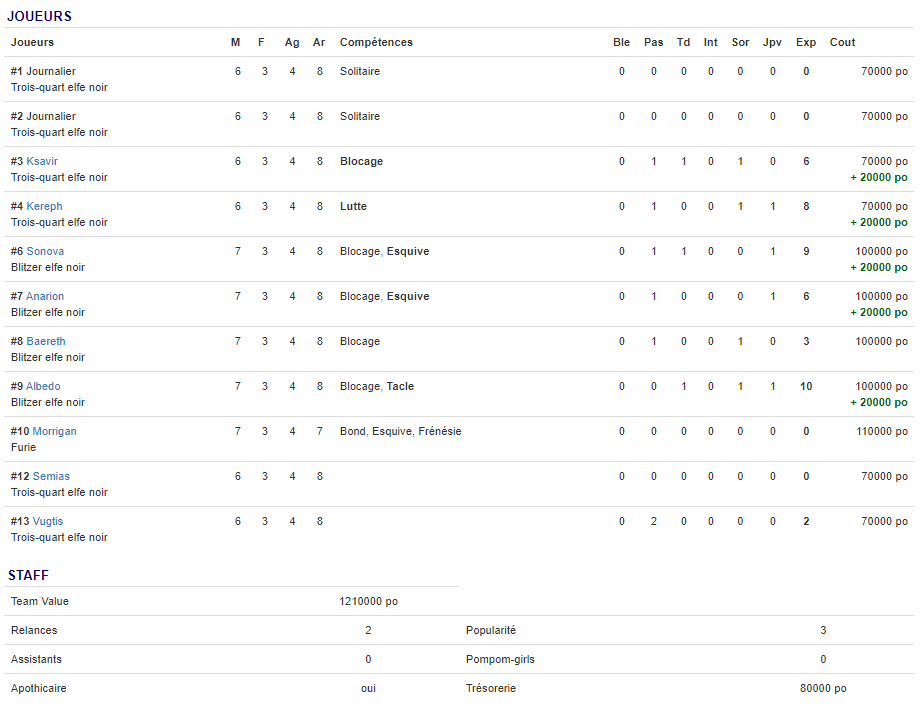This screenshot has height=709, width=922.
Task: Select the Anarion player link
Action: click(x=45, y=296)
